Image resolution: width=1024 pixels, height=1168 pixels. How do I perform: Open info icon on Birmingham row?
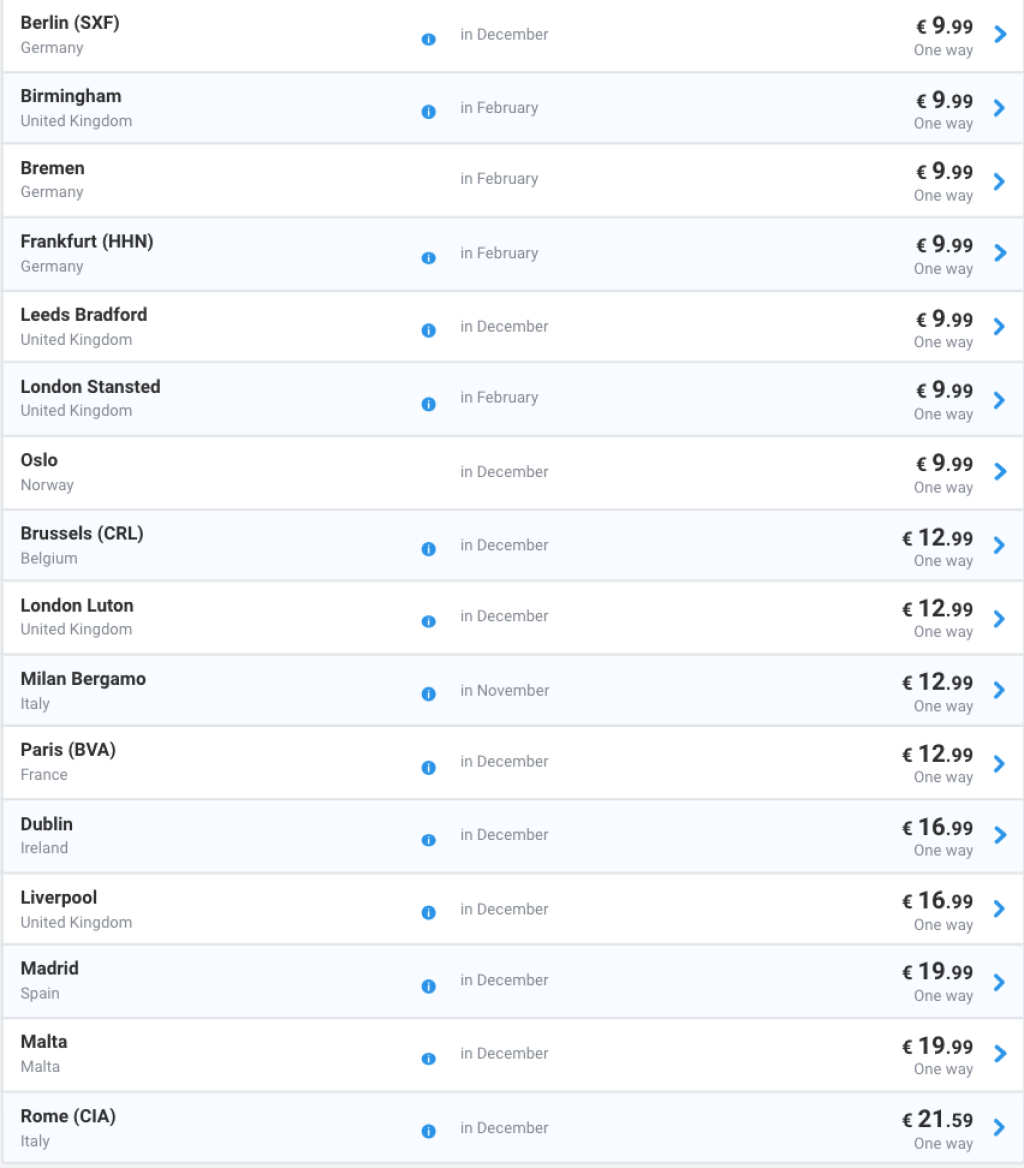(x=428, y=112)
